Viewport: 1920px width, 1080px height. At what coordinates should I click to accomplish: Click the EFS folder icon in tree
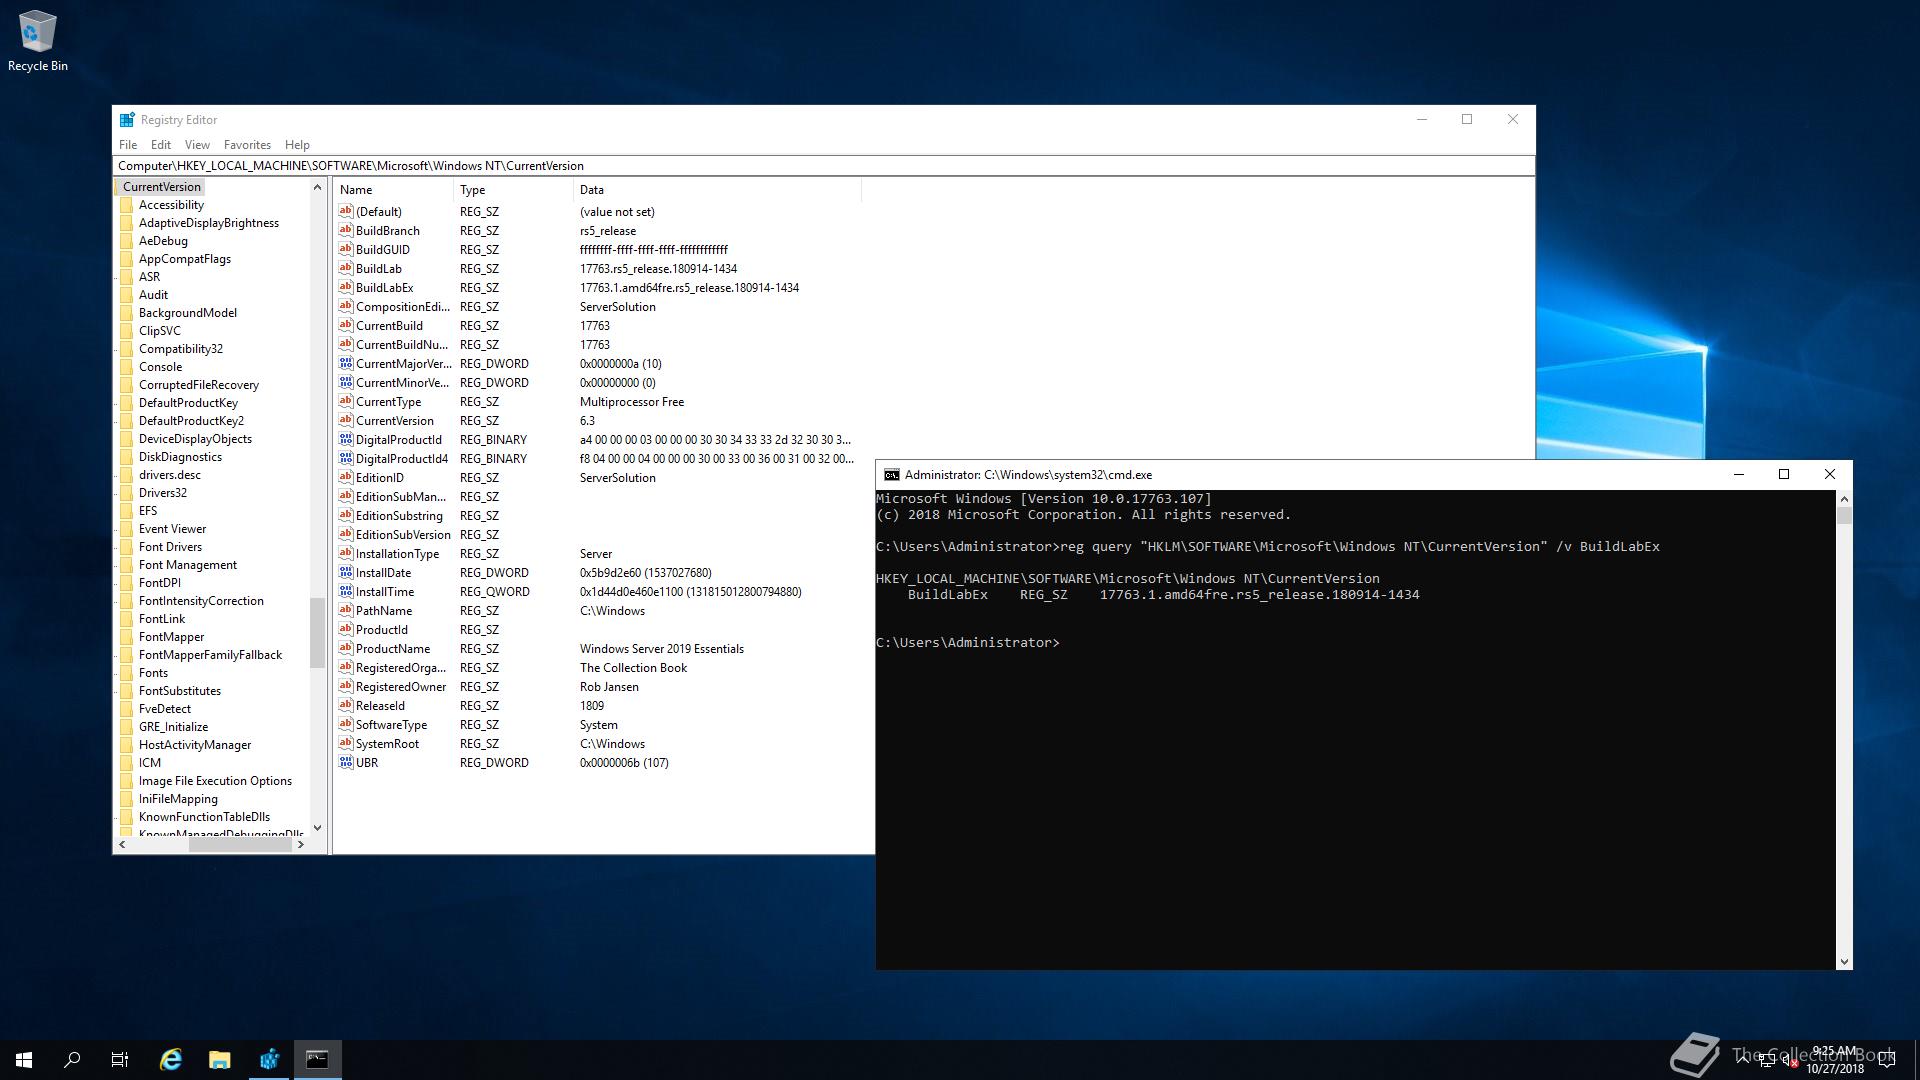point(126,511)
